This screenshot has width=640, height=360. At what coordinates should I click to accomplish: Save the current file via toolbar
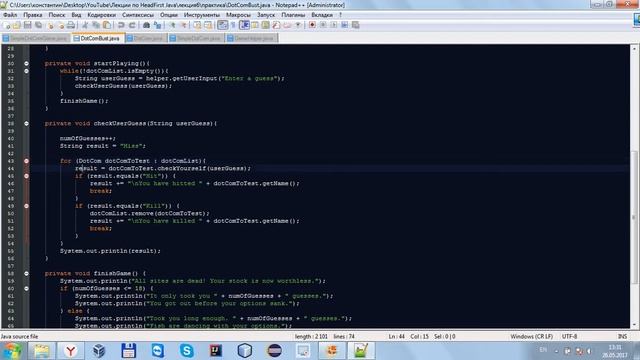click(x=27, y=25)
